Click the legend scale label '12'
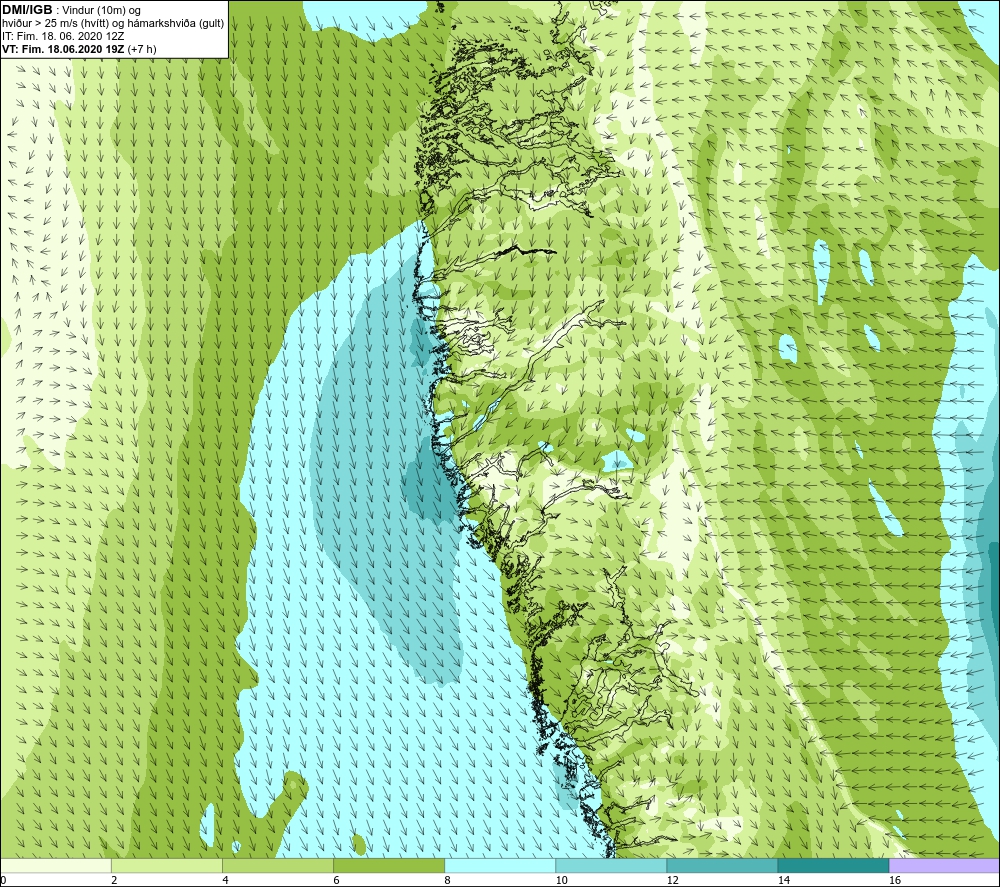The height and width of the screenshot is (887, 1000). (672, 881)
